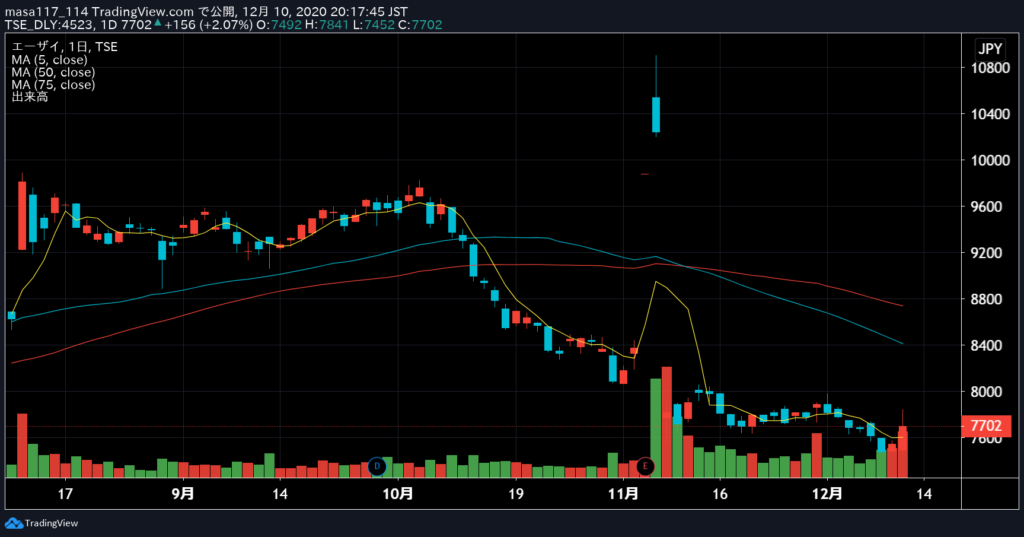Screen dimensions: 1024x537
Task: Select the JPY currency label
Action: click(x=990, y=49)
